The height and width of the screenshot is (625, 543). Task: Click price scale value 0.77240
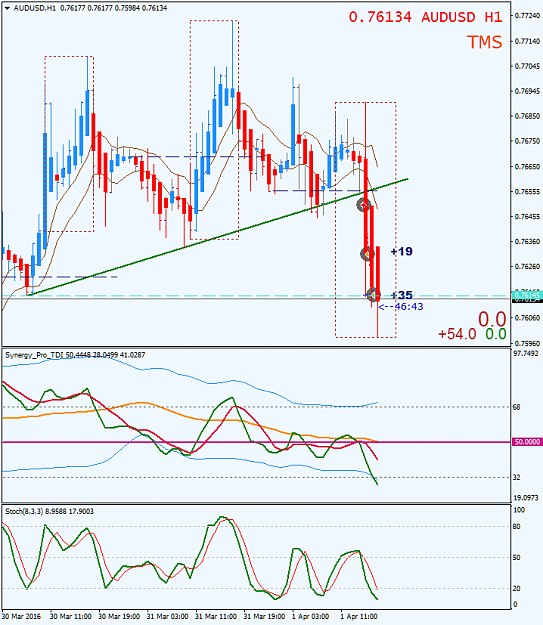527,16
